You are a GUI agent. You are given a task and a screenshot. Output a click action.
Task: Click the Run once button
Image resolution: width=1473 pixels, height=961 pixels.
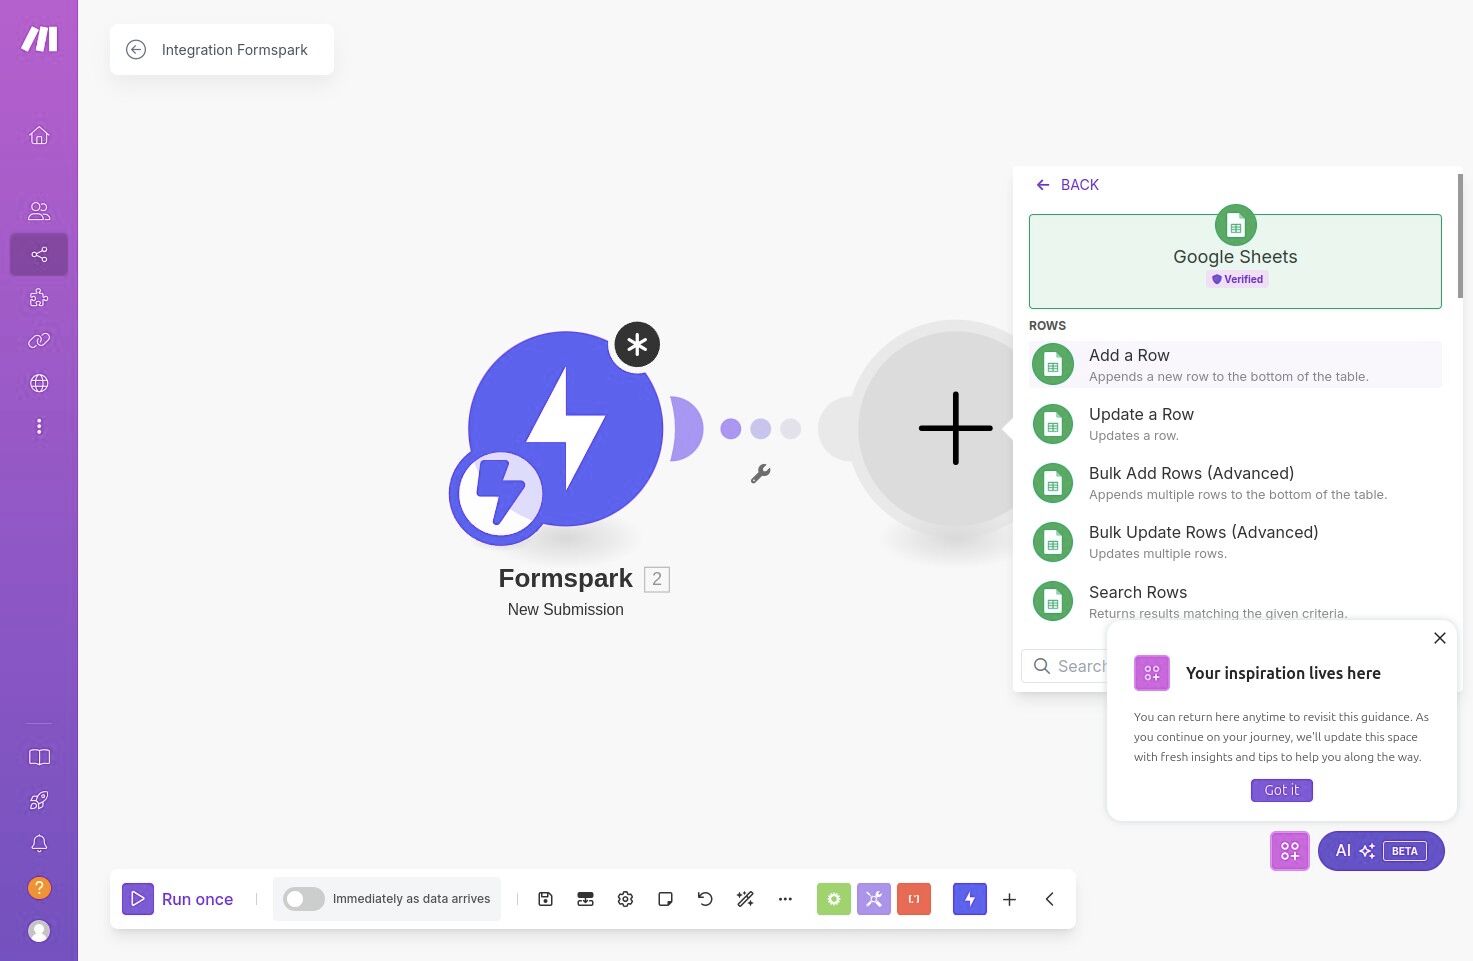pos(178,899)
